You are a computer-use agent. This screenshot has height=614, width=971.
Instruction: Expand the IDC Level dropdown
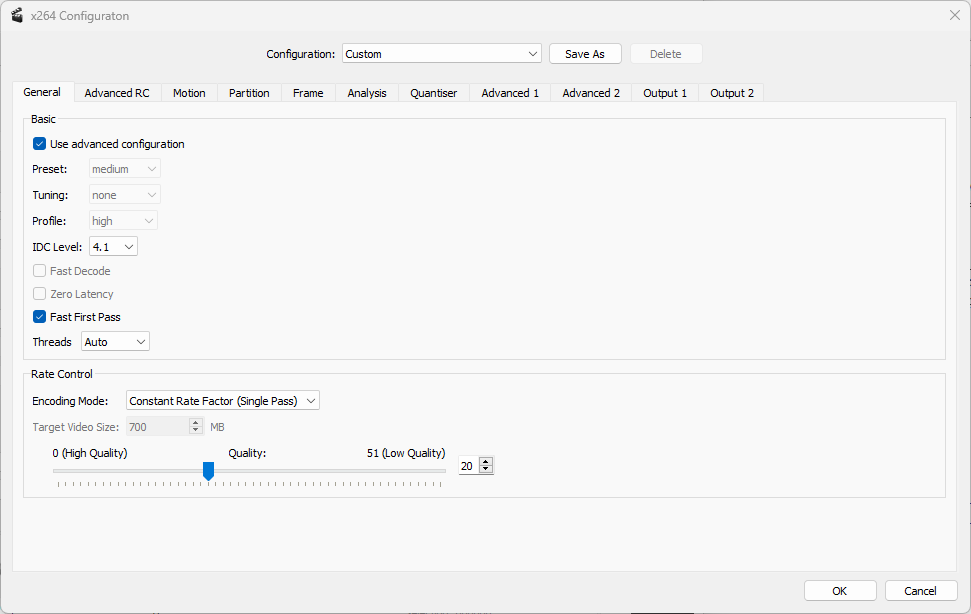coord(113,247)
